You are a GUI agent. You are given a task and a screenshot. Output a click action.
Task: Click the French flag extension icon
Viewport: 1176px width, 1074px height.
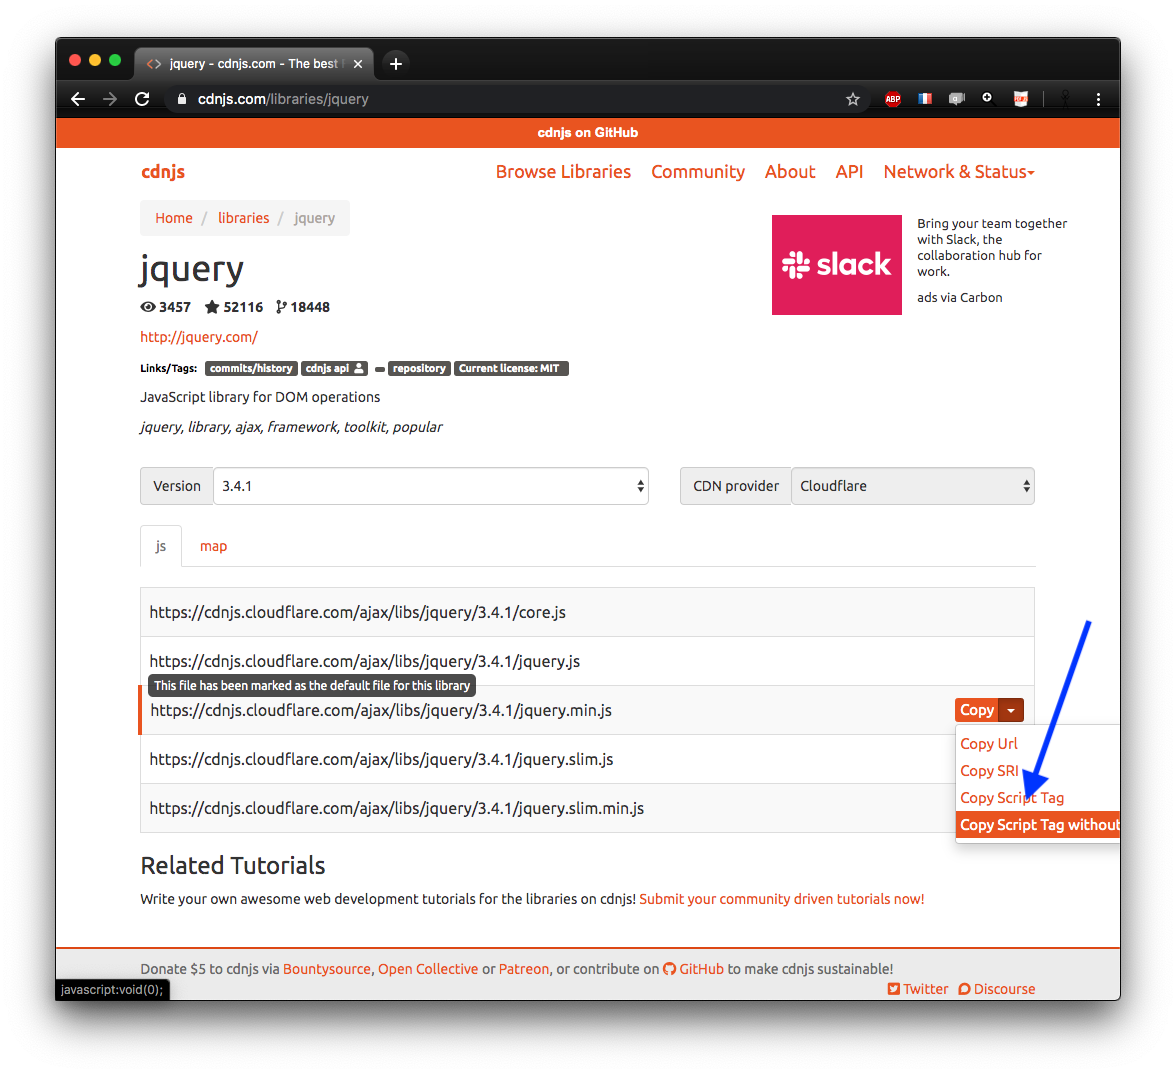click(x=925, y=99)
